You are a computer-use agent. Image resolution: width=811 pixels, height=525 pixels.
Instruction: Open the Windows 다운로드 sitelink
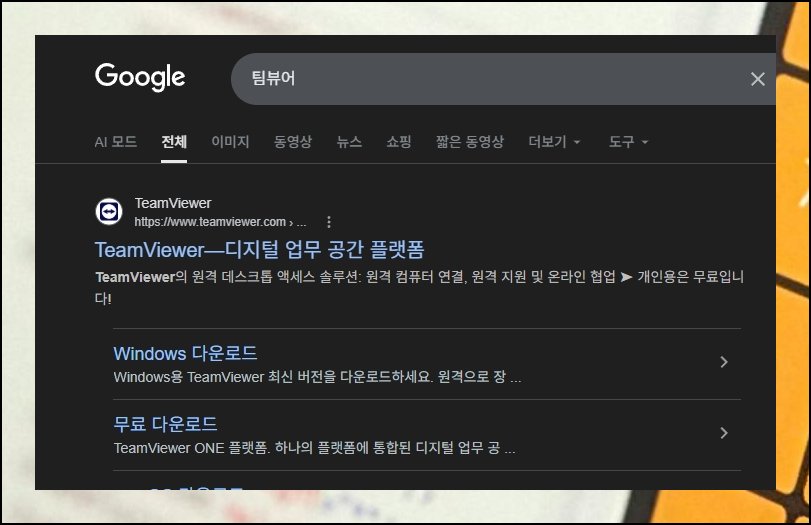[x=185, y=354]
